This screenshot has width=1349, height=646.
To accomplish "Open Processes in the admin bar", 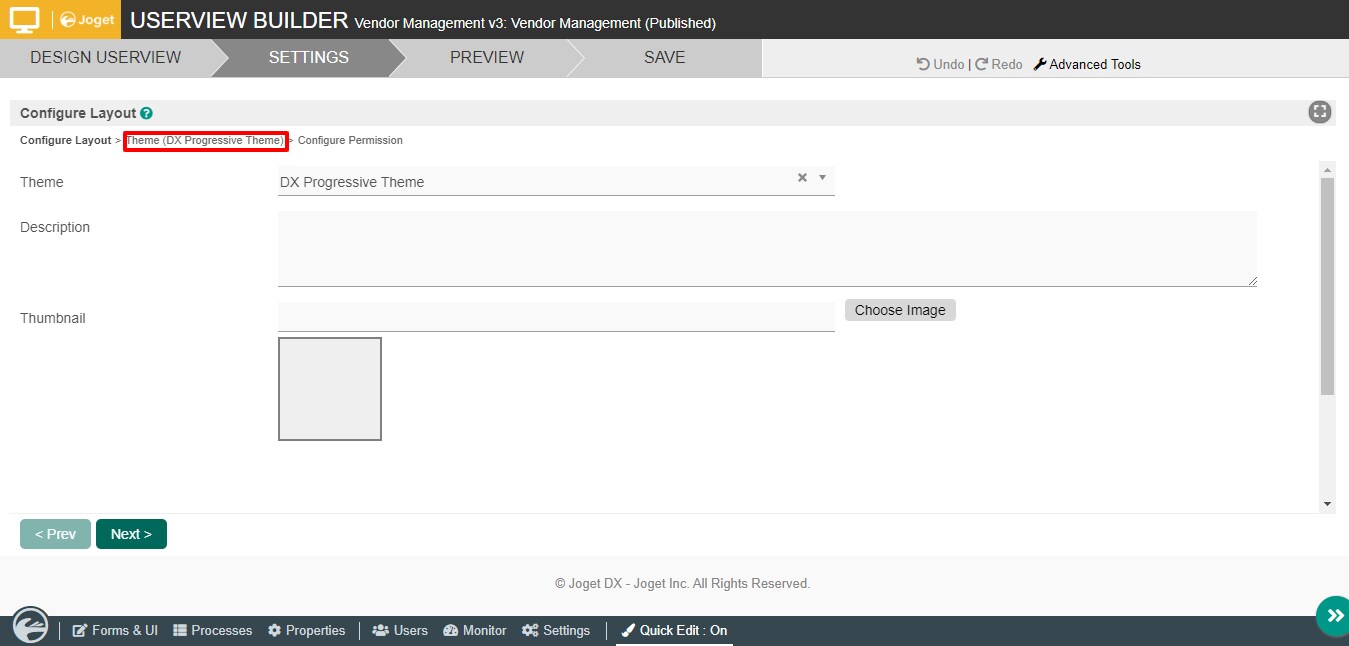I will (212, 630).
